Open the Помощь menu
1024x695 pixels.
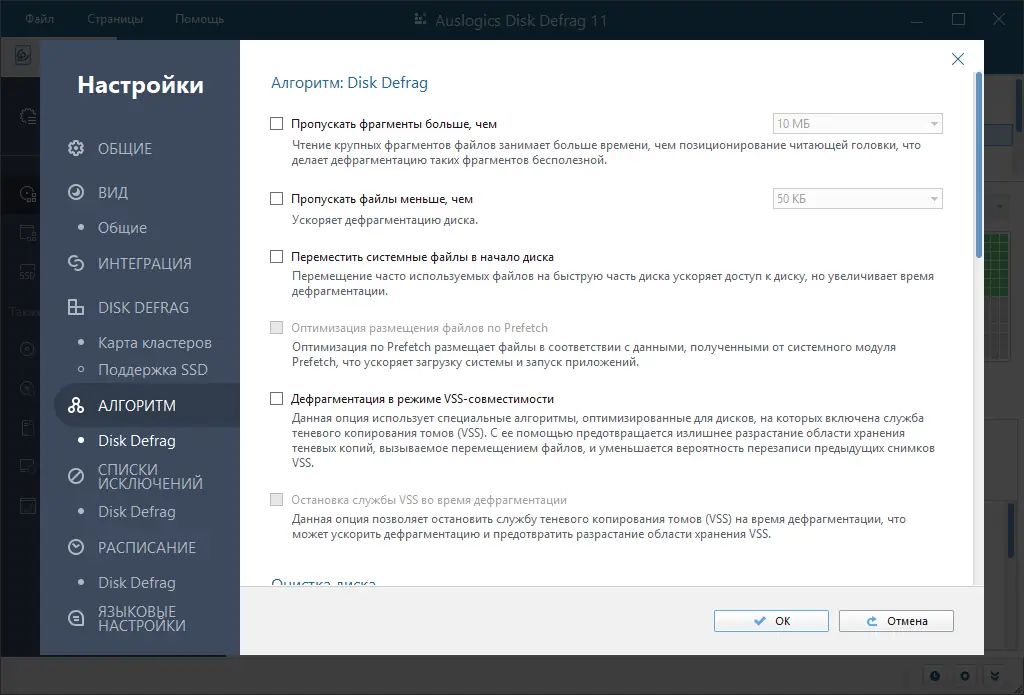tap(199, 19)
